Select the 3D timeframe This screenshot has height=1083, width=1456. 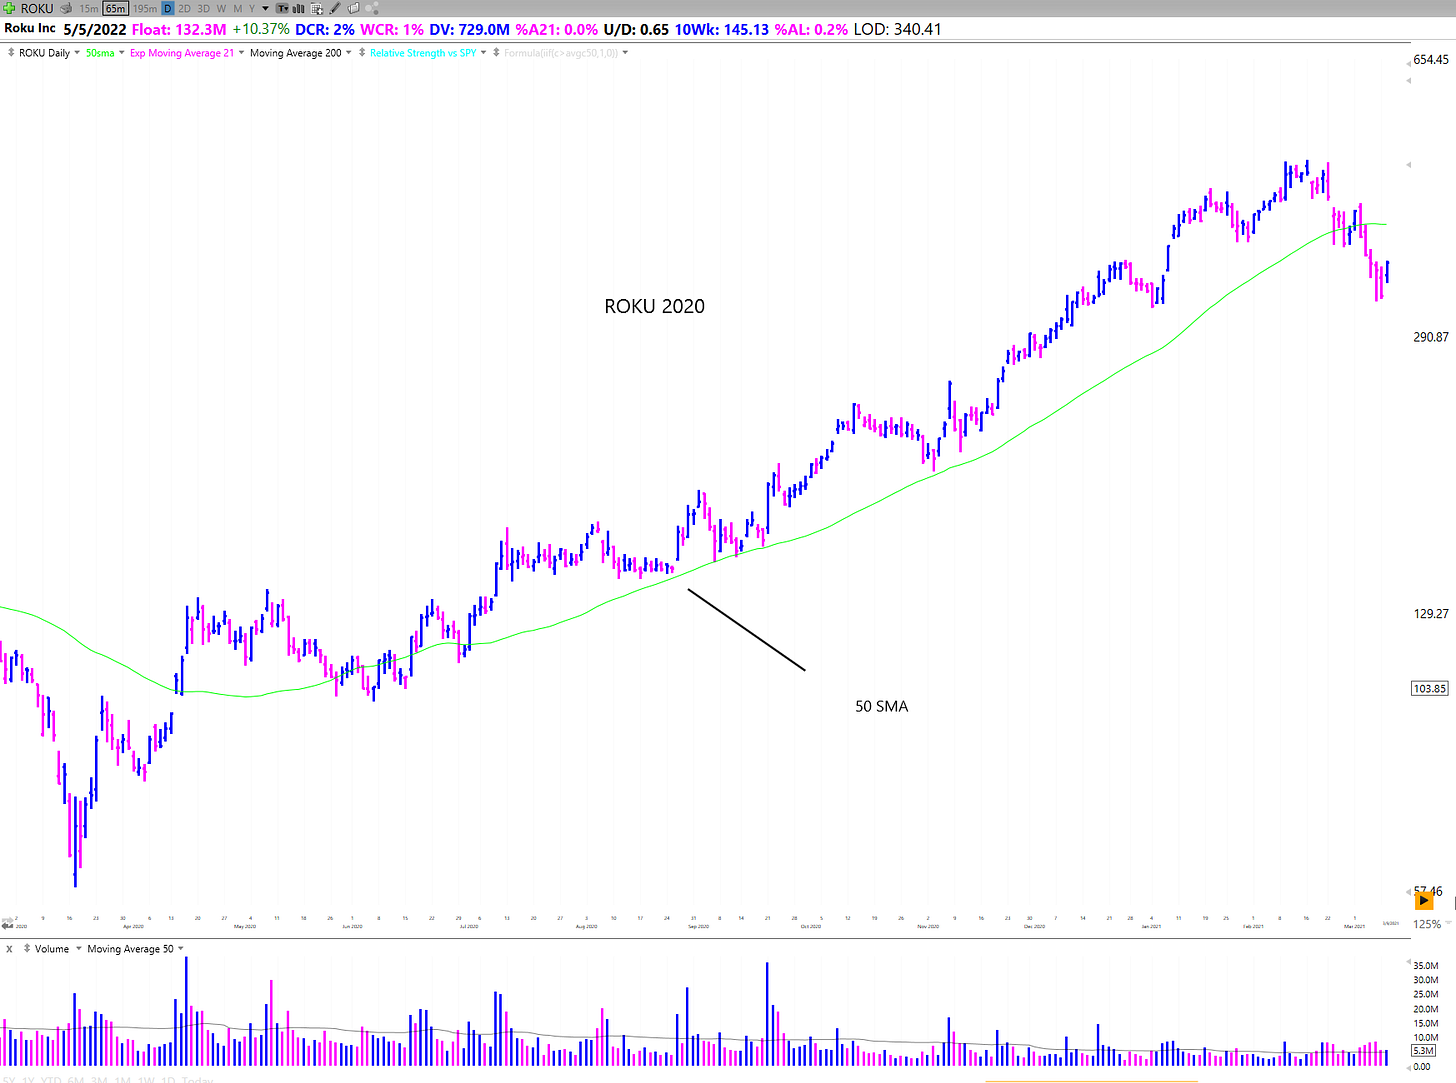(204, 8)
